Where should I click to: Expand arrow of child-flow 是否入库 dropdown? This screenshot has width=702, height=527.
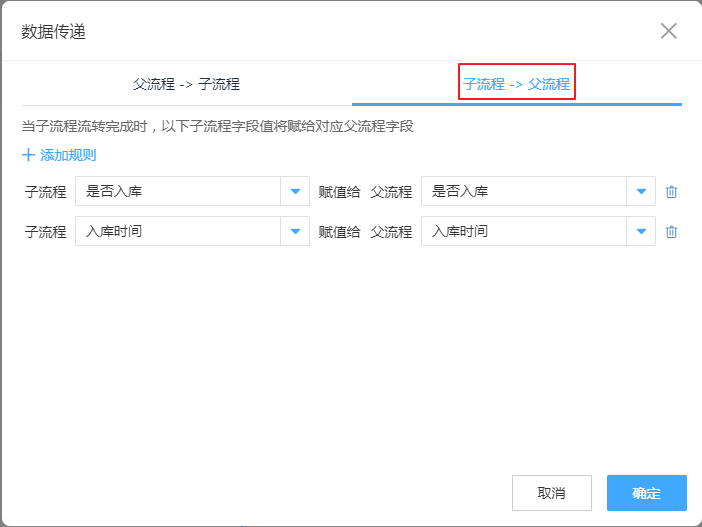point(295,192)
